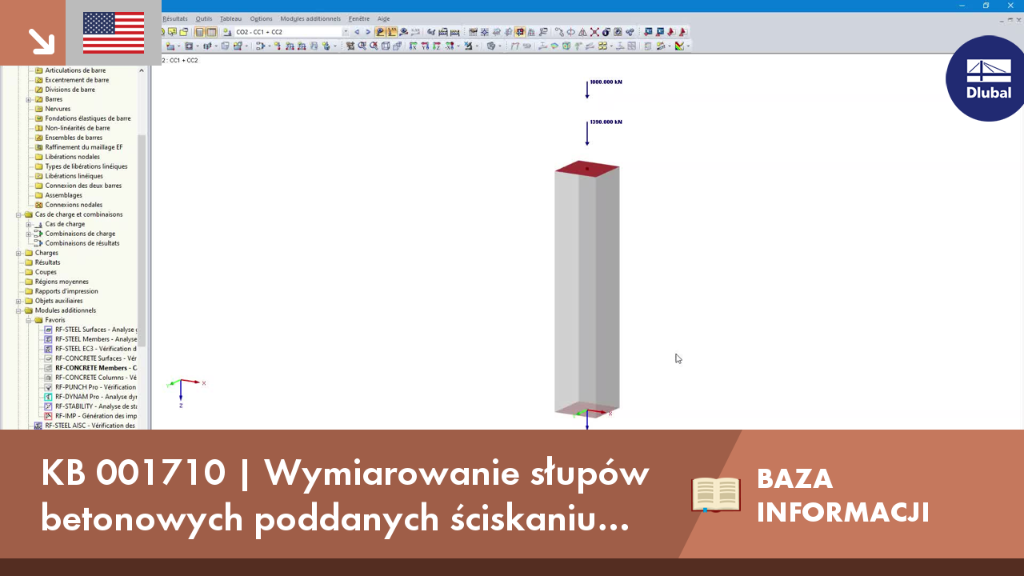Expand the Barres tree node
The height and width of the screenshot is (576, 1024).
point(29,99)
